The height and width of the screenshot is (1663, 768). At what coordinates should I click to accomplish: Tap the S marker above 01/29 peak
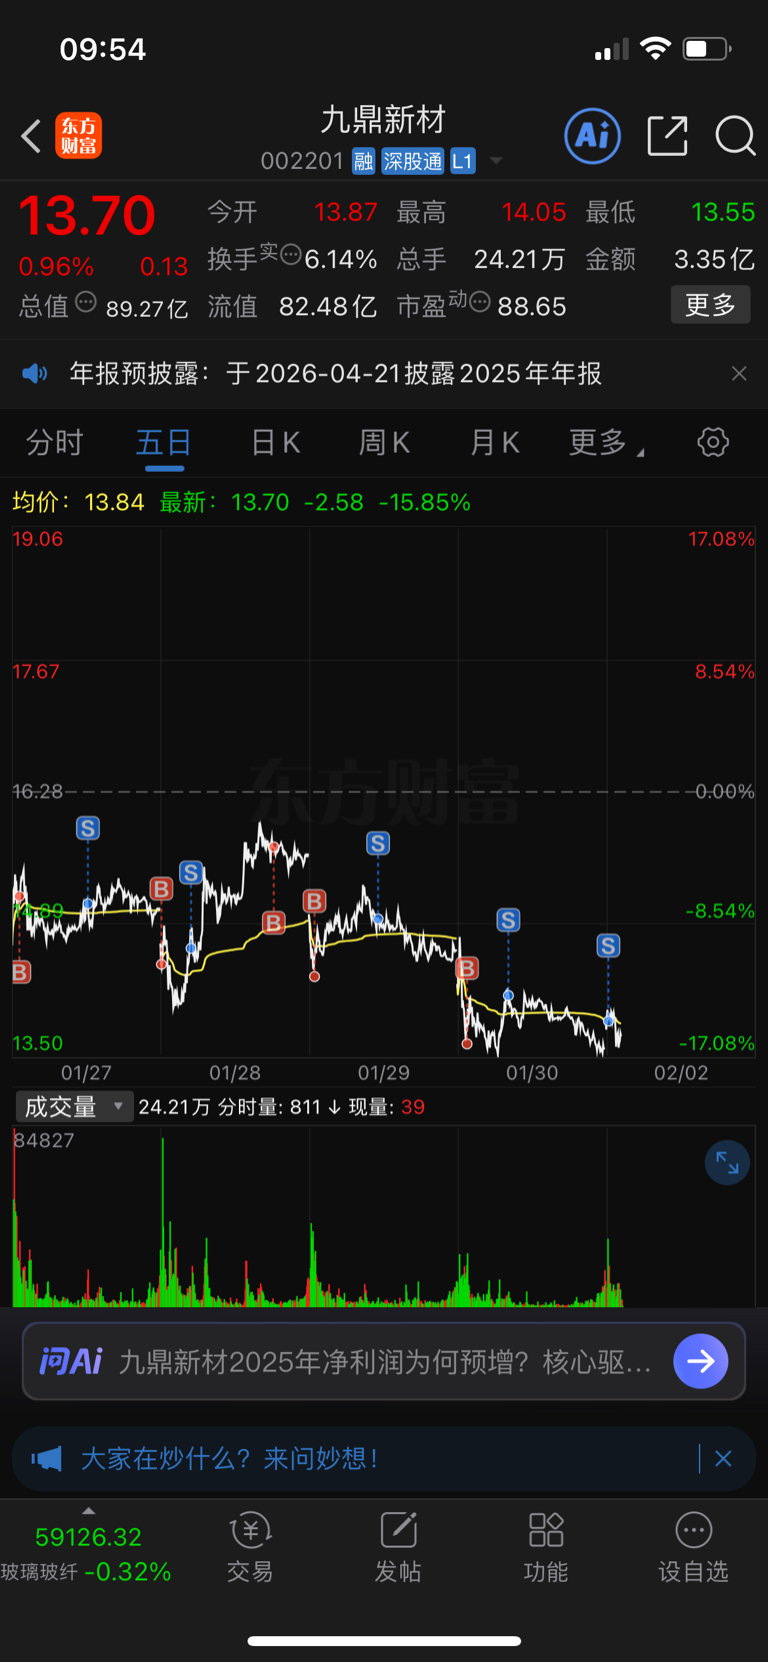point(378,843)
